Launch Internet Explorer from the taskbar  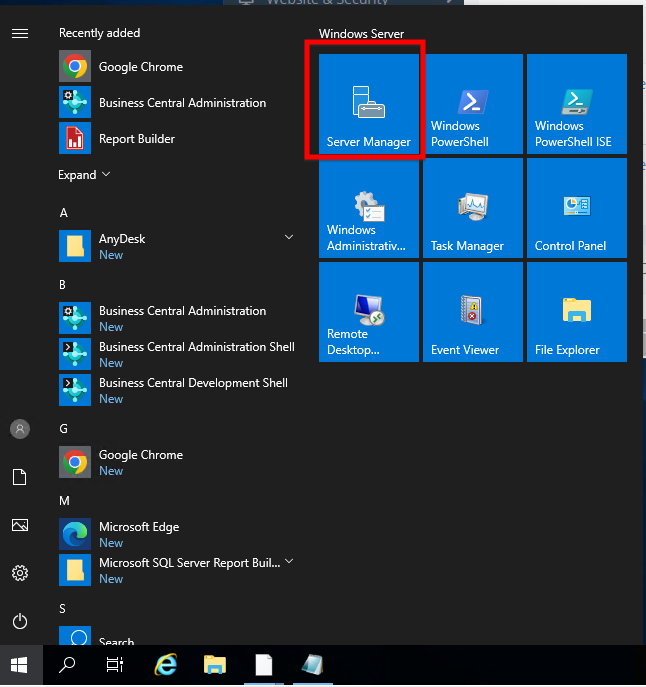point(166,665)
